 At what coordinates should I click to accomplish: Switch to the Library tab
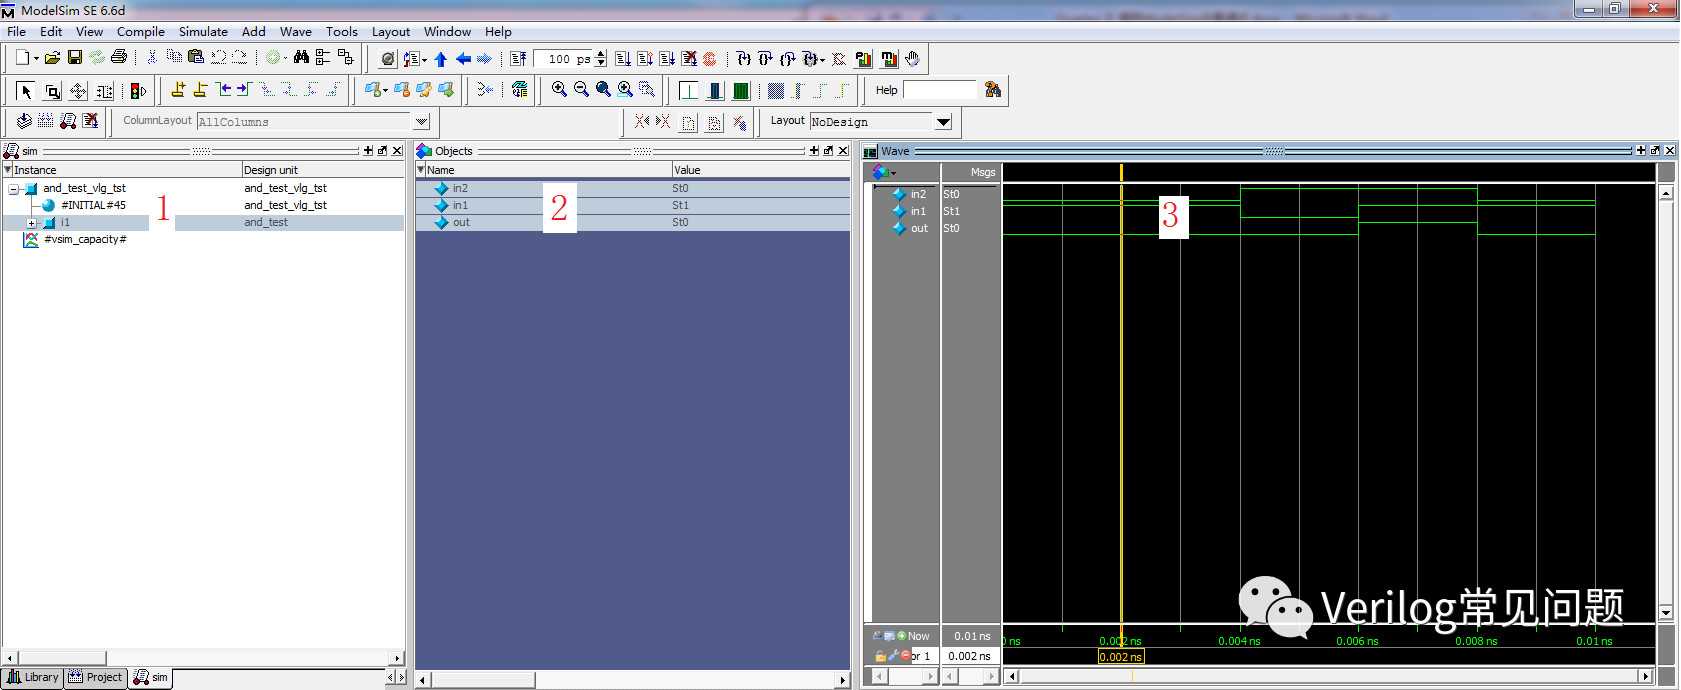tap(33, 677)
